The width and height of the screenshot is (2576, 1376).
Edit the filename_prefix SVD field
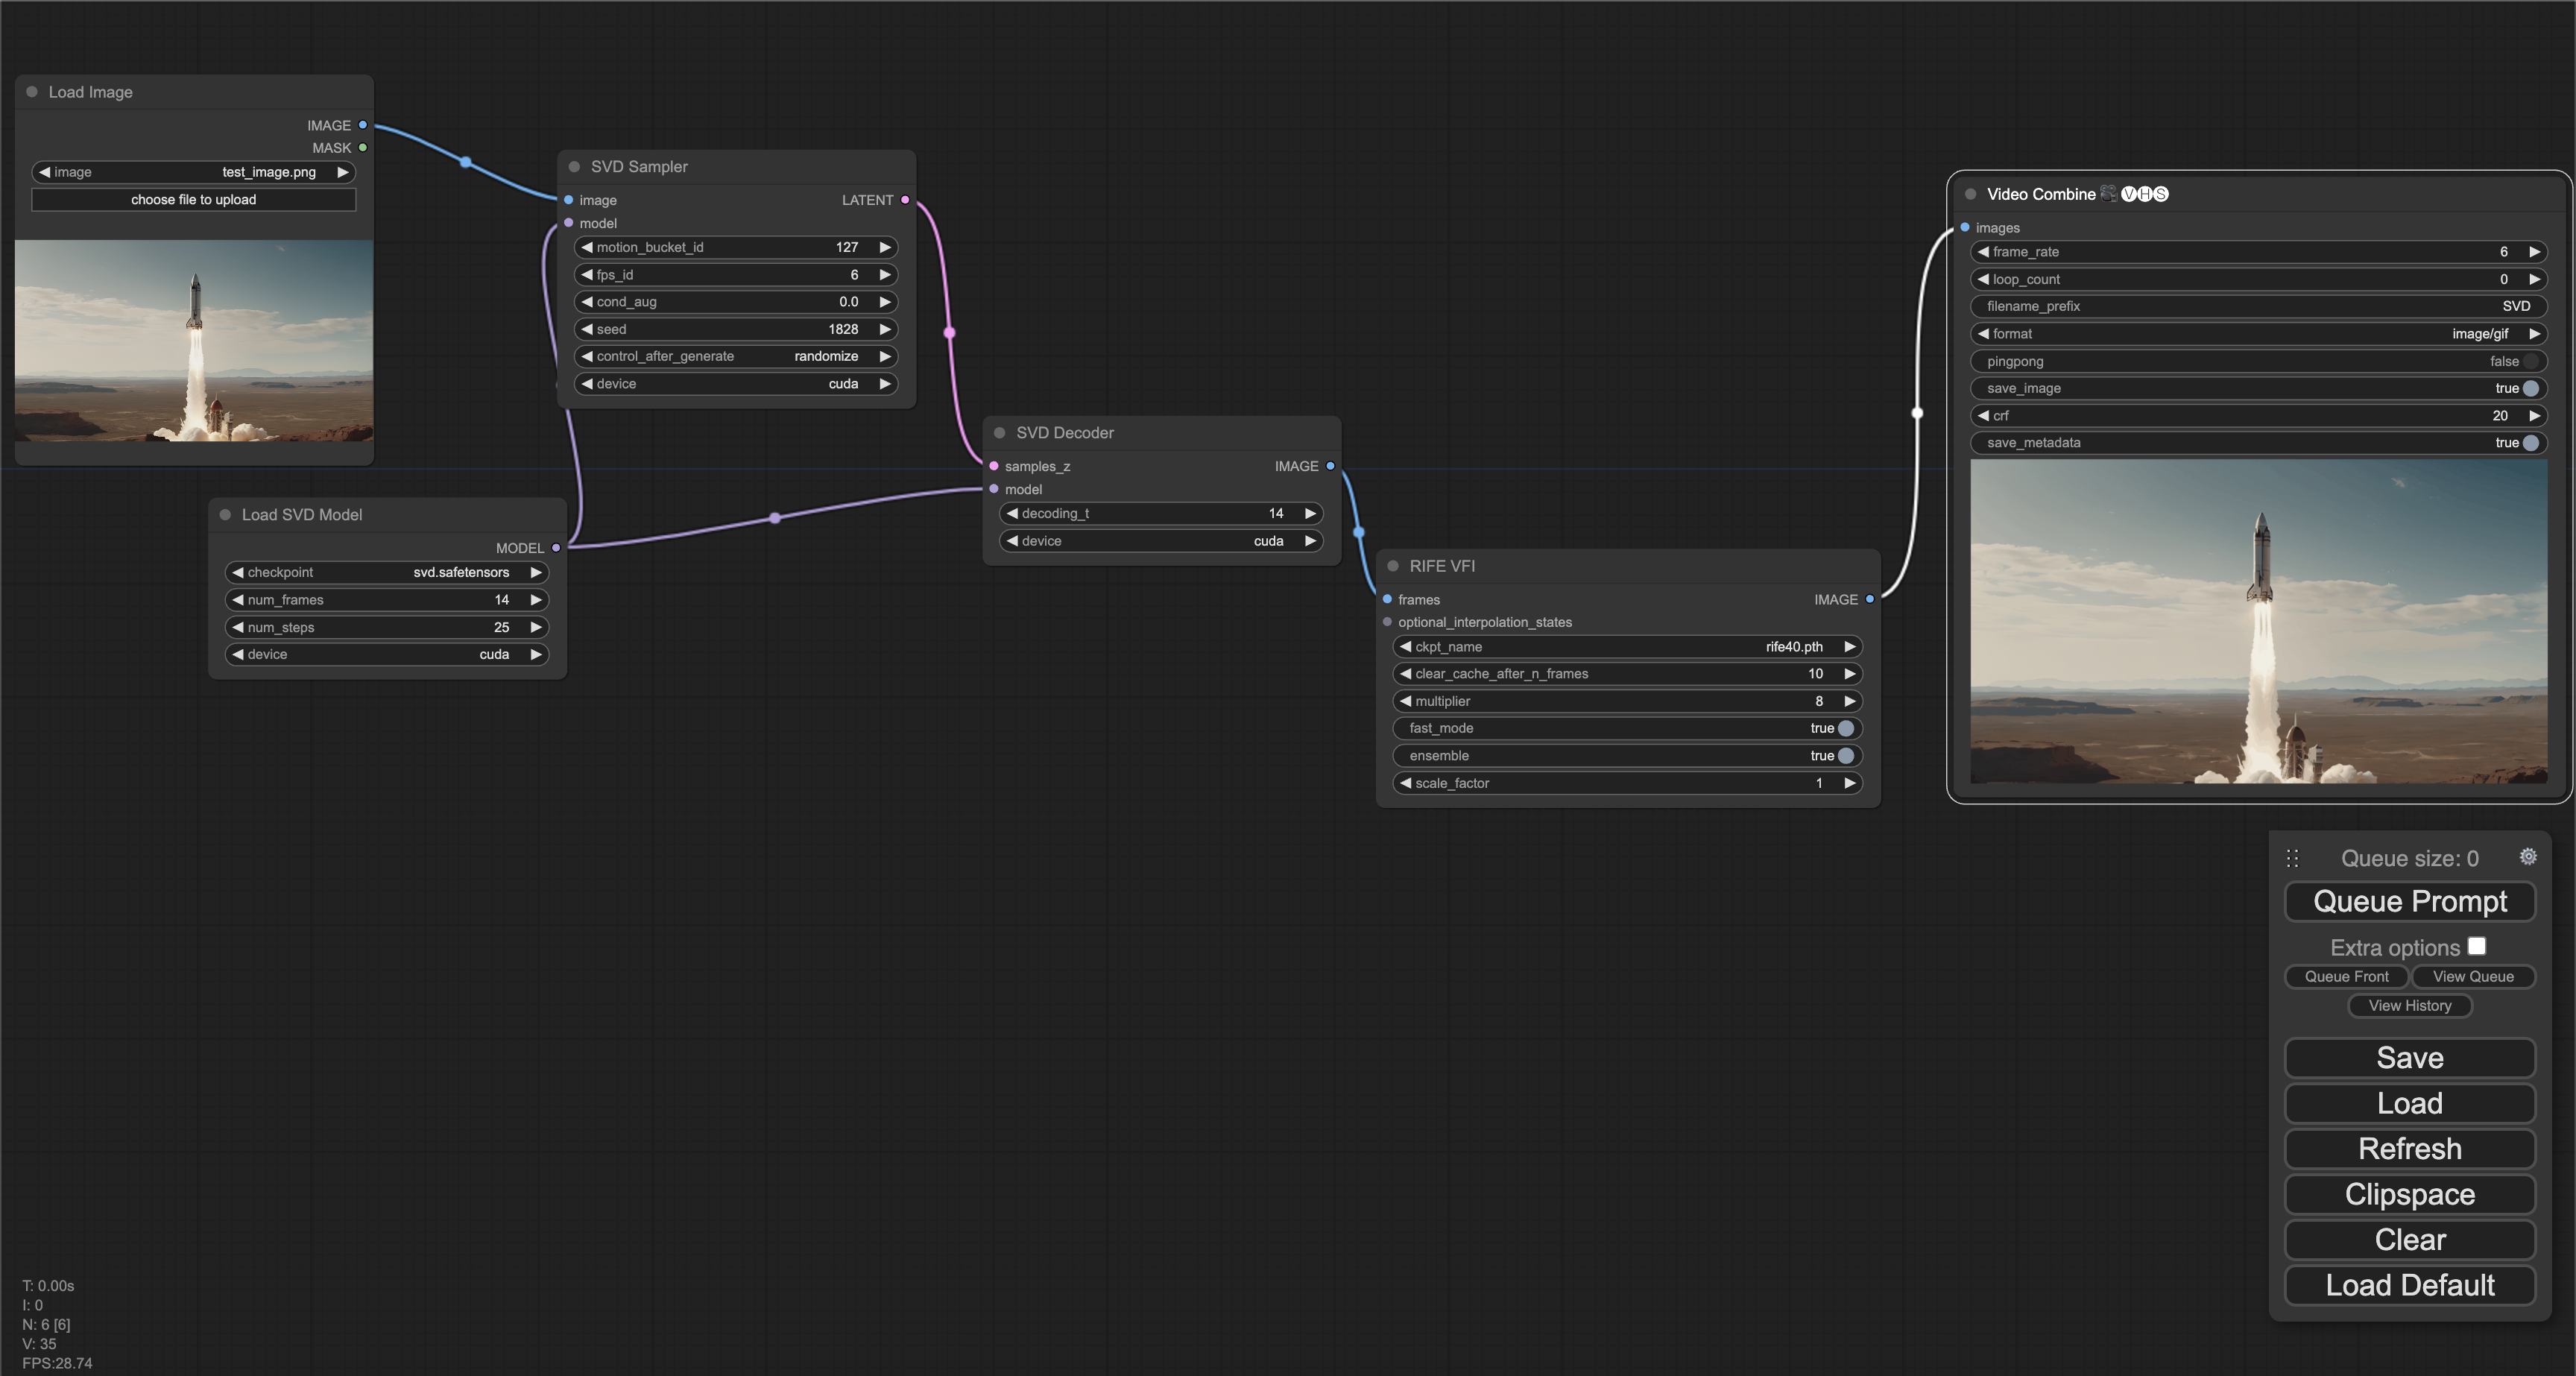coord(2258,307)
